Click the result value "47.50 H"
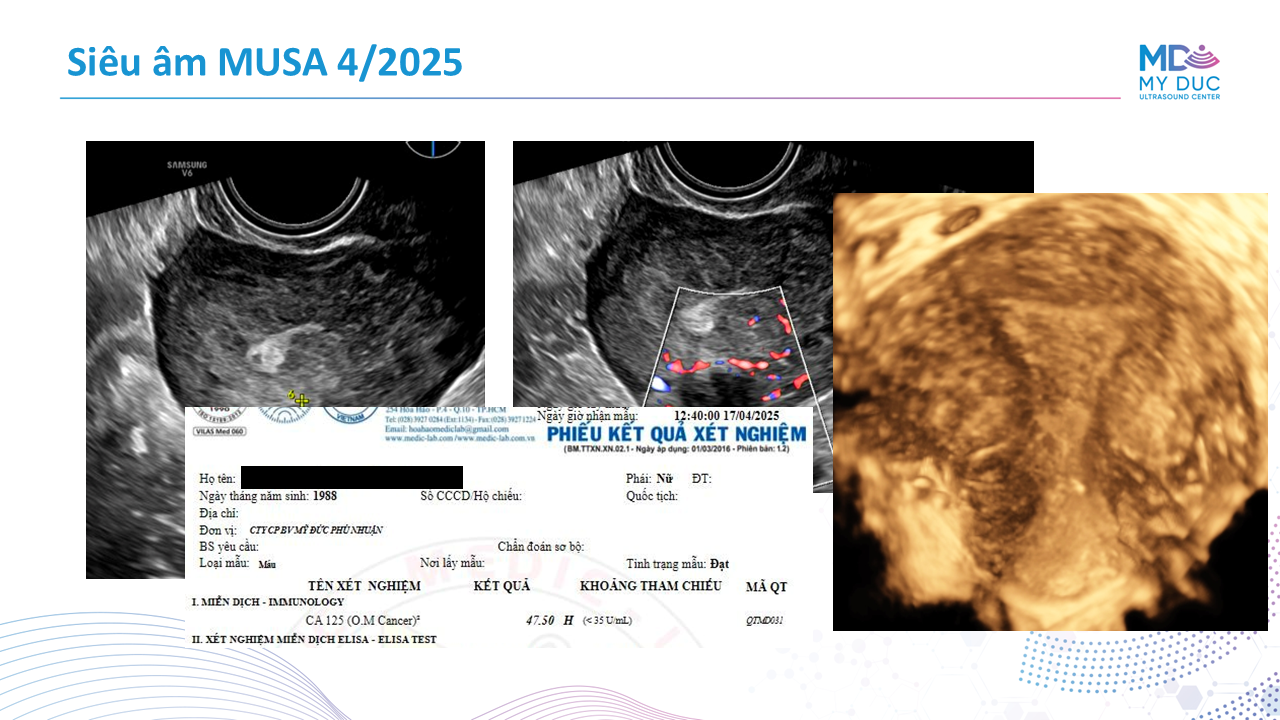The height and width of the screenshot is (720, 1280). (x=550, y=620)
